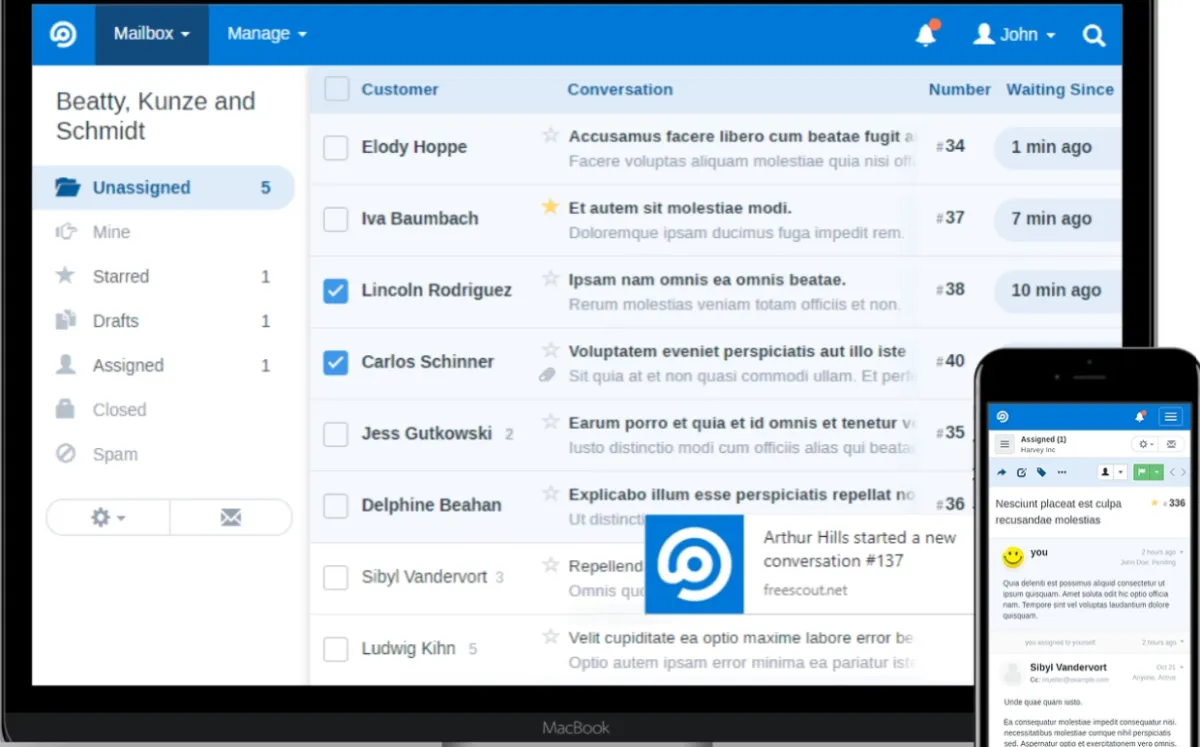Check the Sibyl Vandervort row checkbox

pyautogui.click(x=336, y=577)
